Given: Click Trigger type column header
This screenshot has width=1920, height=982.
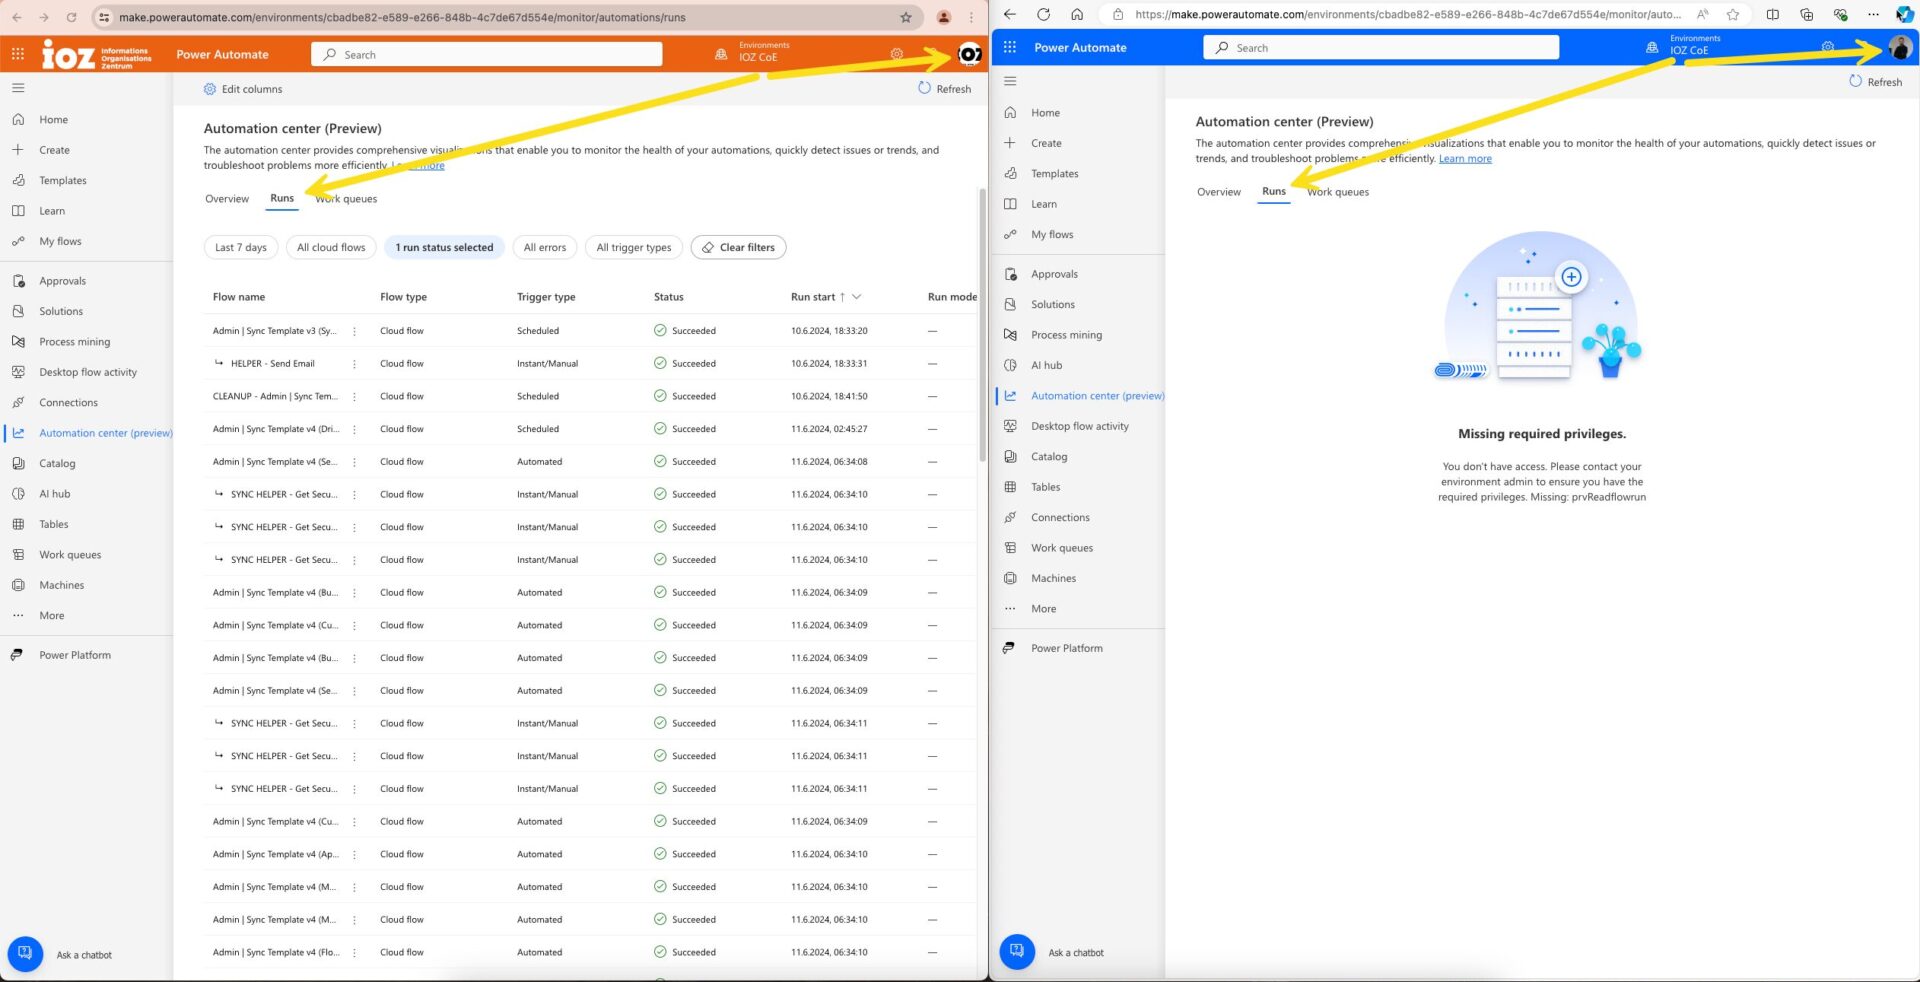Looking at the screenshot, I should click(x=546, y=297).
